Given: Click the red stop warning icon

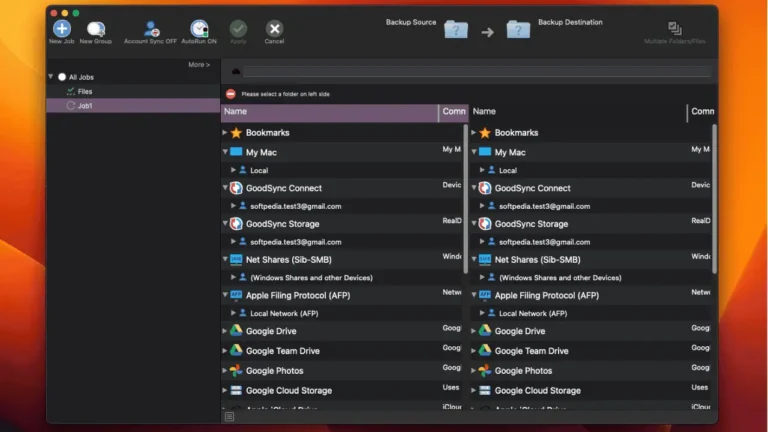Looking at the screenshot, I should 231,94.
